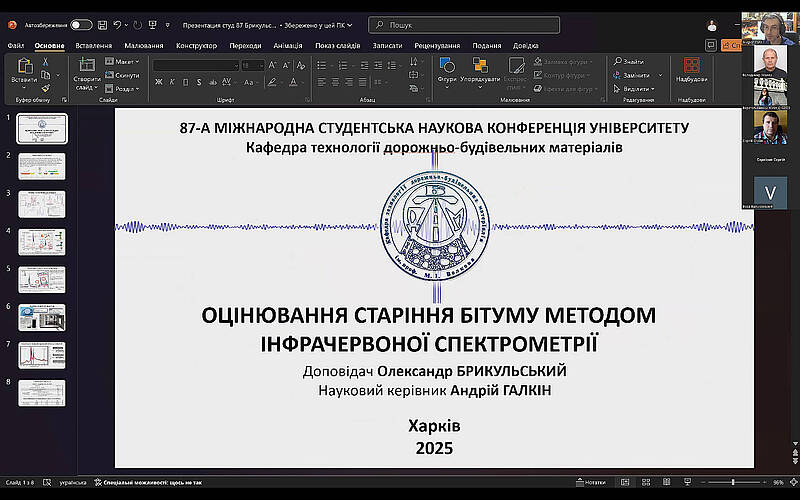The height and width of the screenshot is (500, 800).
Task: Toggle underline formatting button
Action: 186,82
